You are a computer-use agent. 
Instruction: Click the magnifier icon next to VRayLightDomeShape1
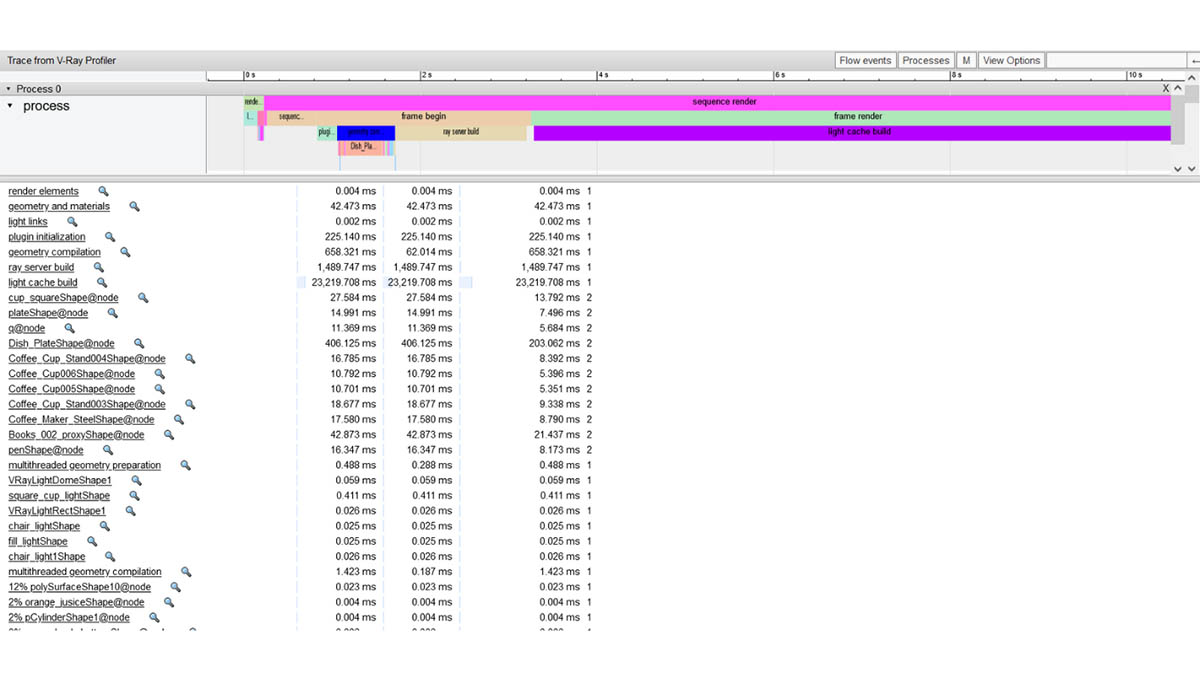(136, 480)
